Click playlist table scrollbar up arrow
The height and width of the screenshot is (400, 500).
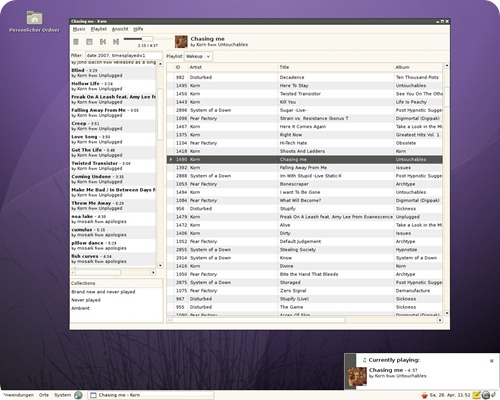coord(447,65)
